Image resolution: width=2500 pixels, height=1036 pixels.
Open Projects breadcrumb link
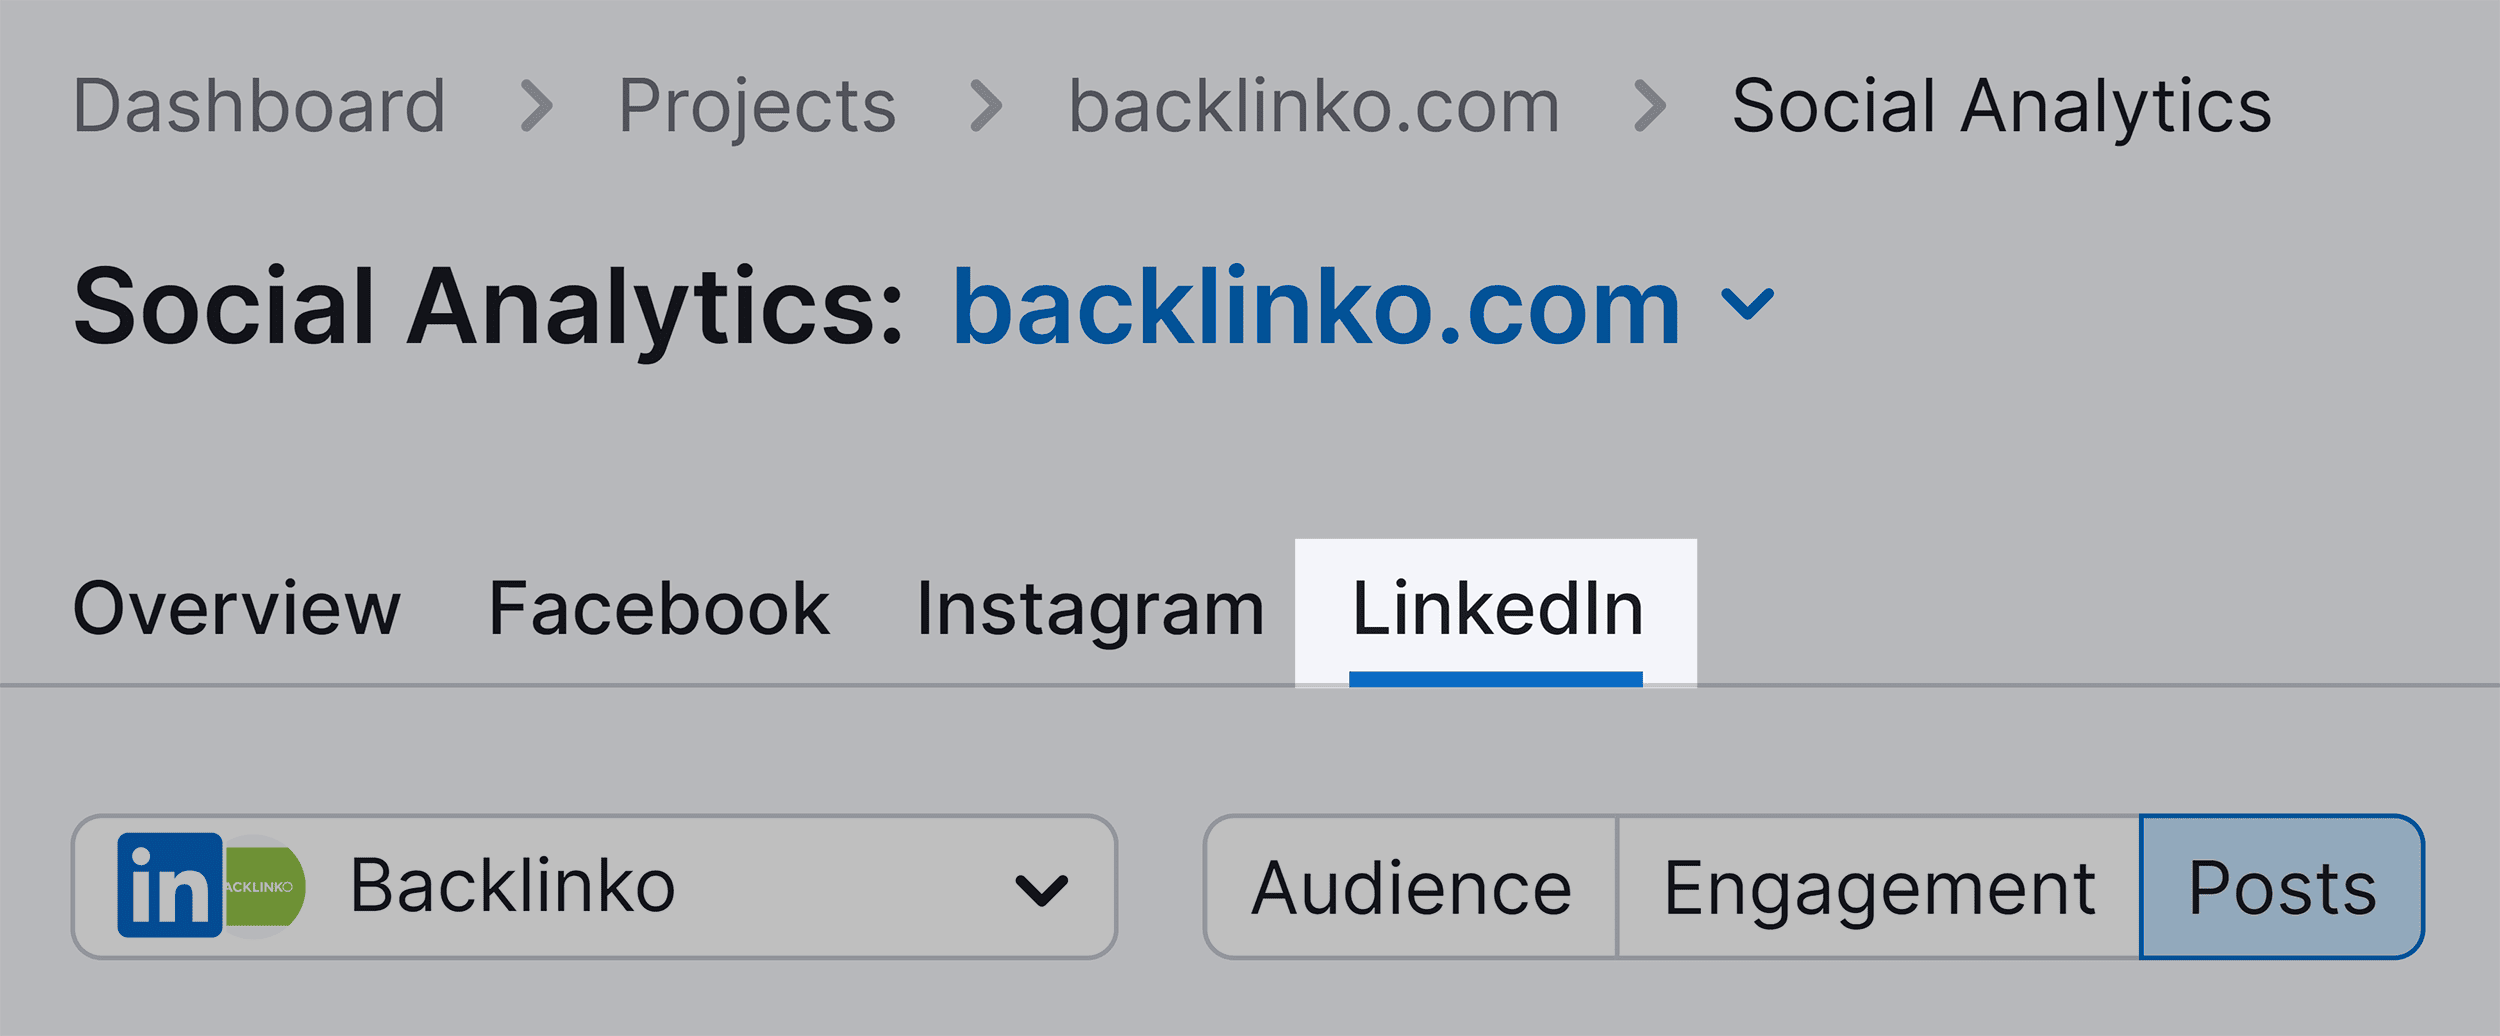[757, 107]
